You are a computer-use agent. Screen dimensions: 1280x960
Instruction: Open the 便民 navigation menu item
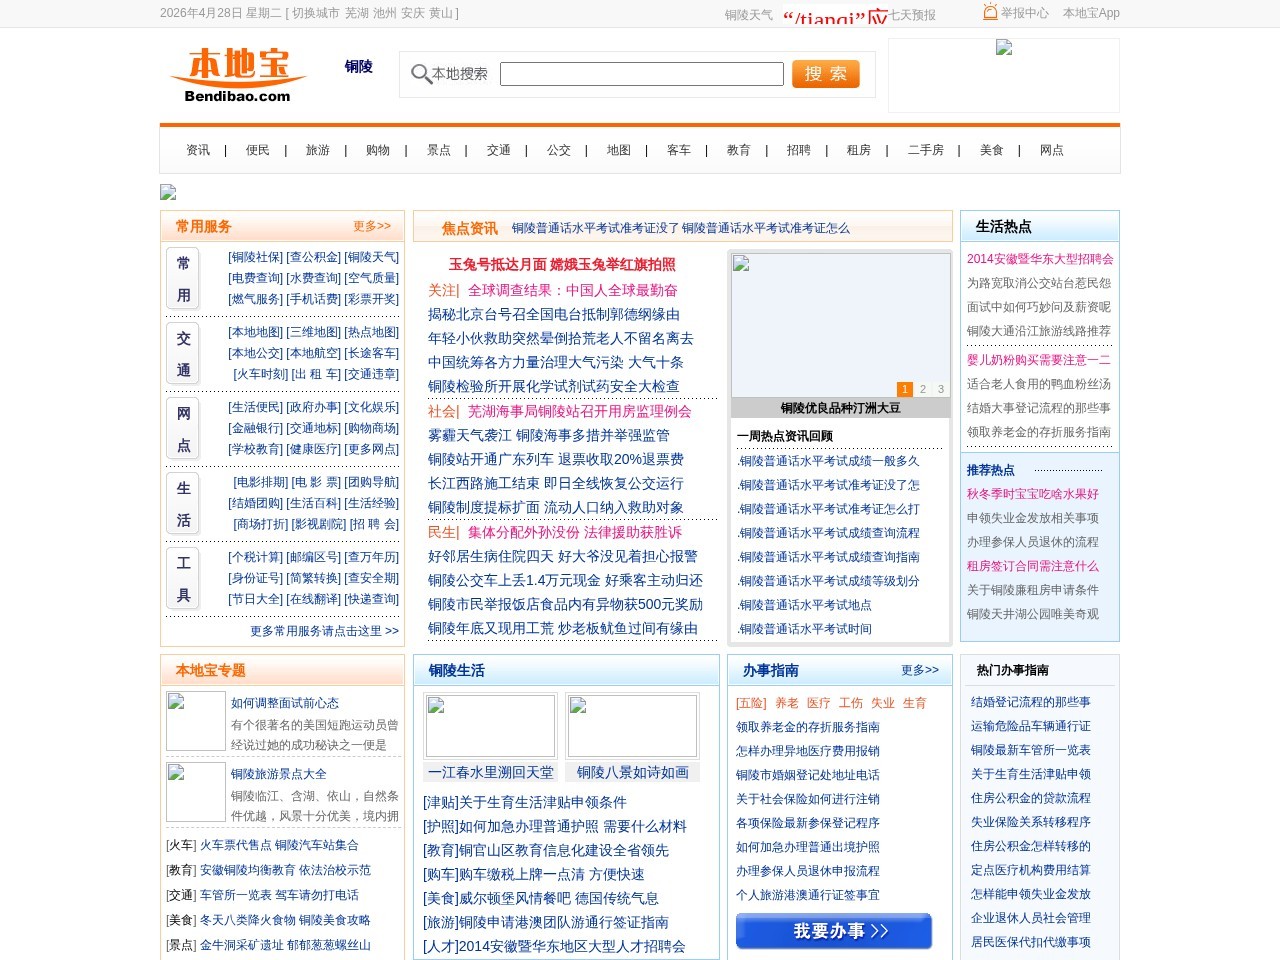pyautogui.click(x=258, y=150)
